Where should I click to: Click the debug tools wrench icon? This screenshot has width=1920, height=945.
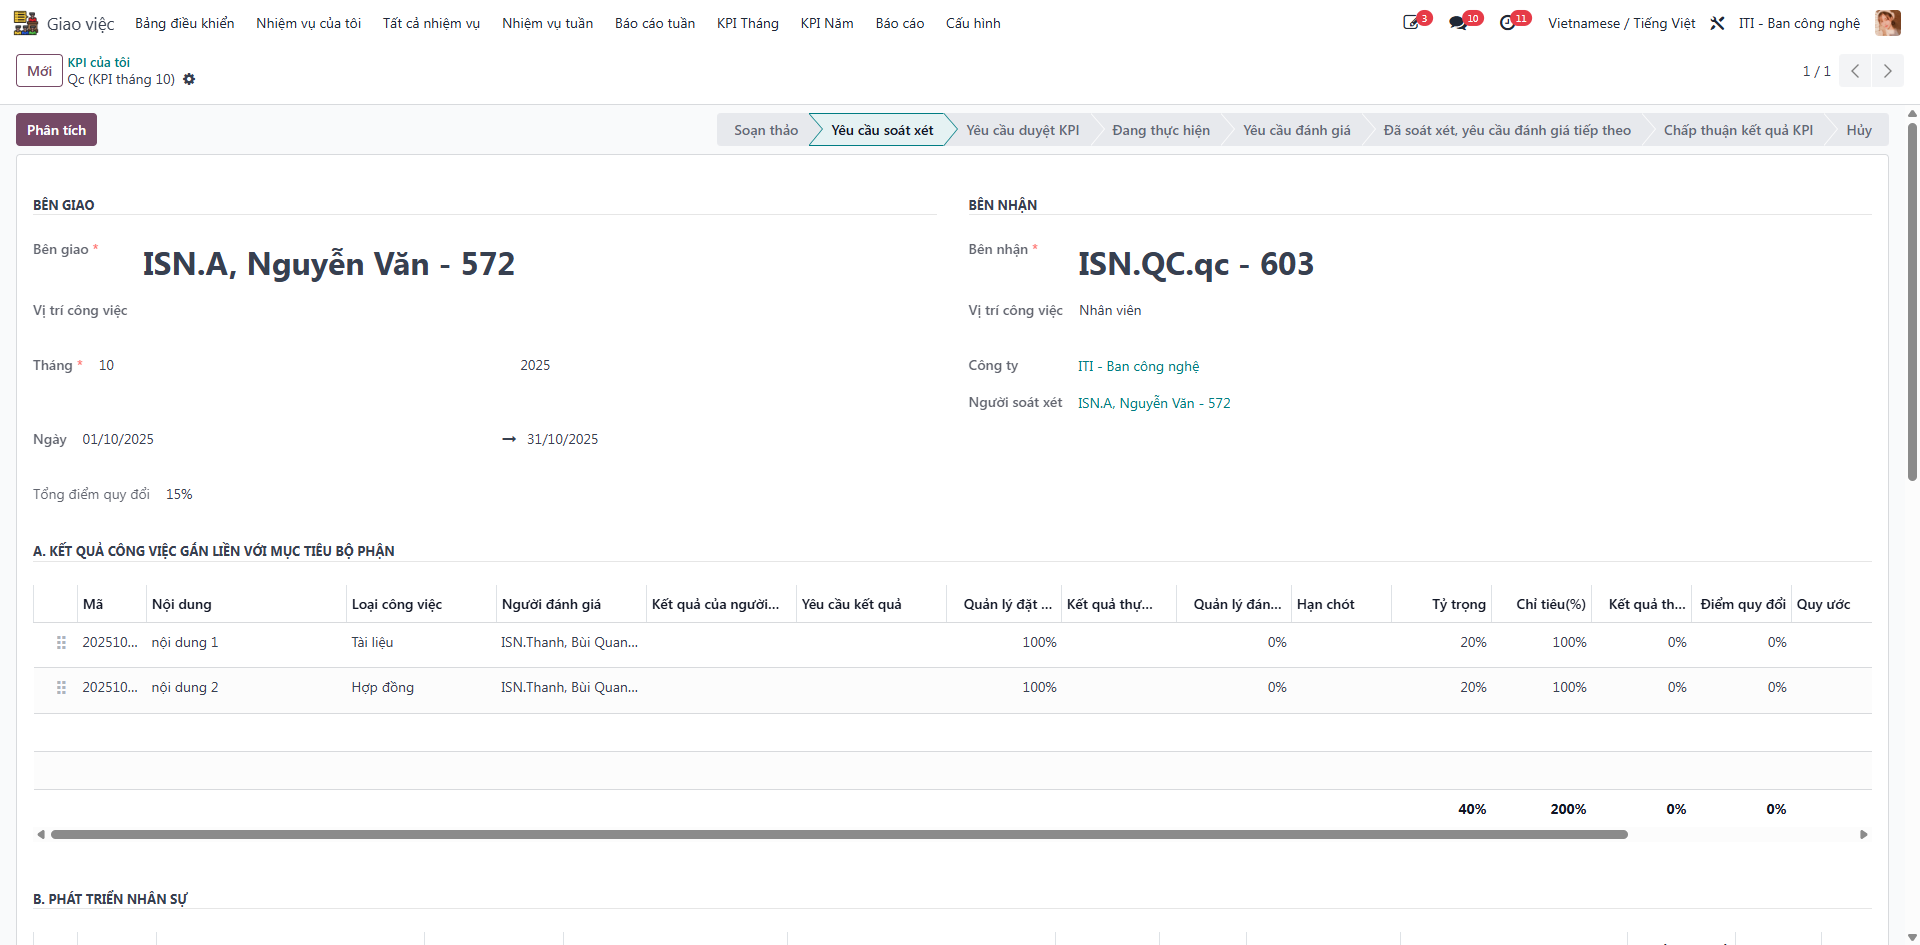point(1717,23)
